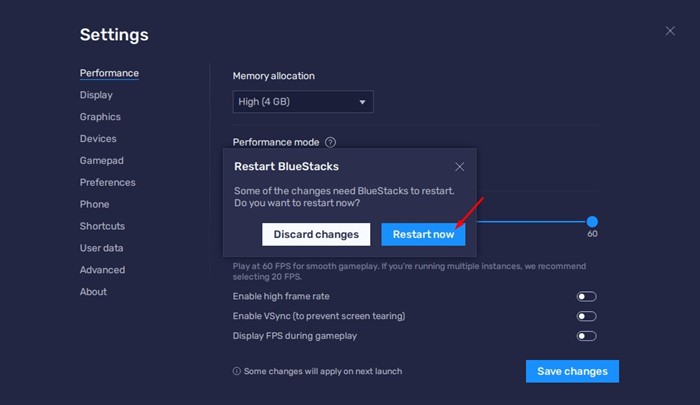Open the Memory allocation dropdown

(x=303, y=102)
